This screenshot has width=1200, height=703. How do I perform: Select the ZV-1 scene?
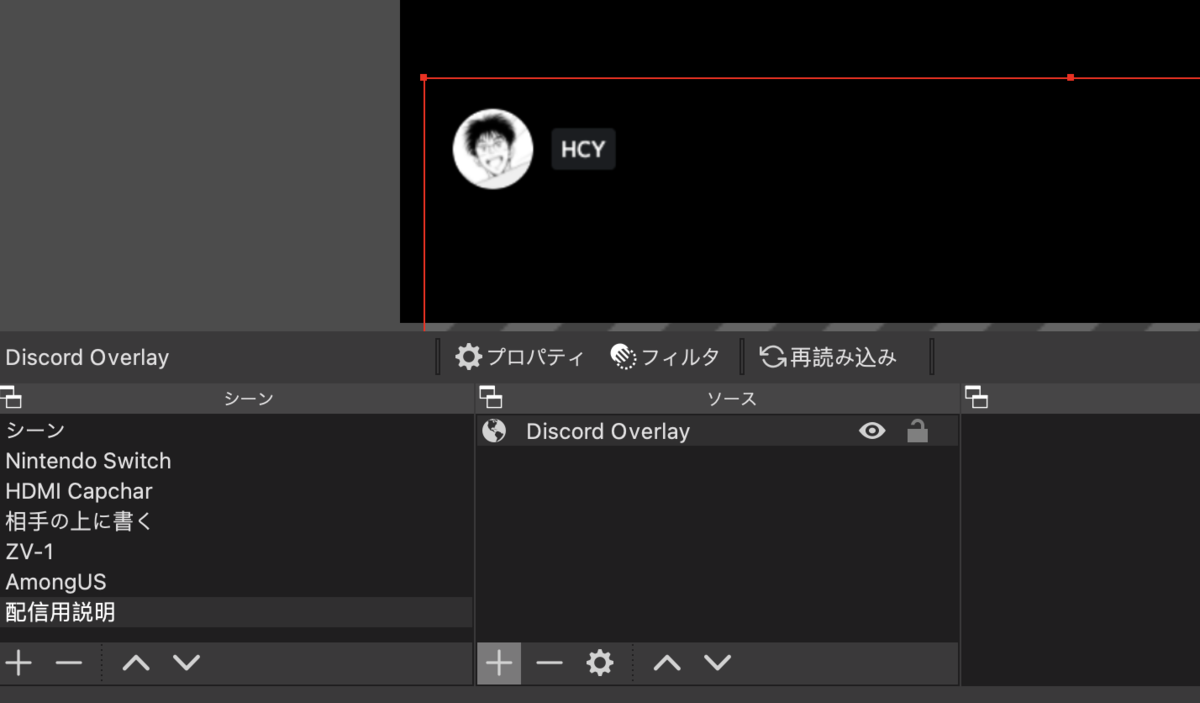(x=236, y=551)
